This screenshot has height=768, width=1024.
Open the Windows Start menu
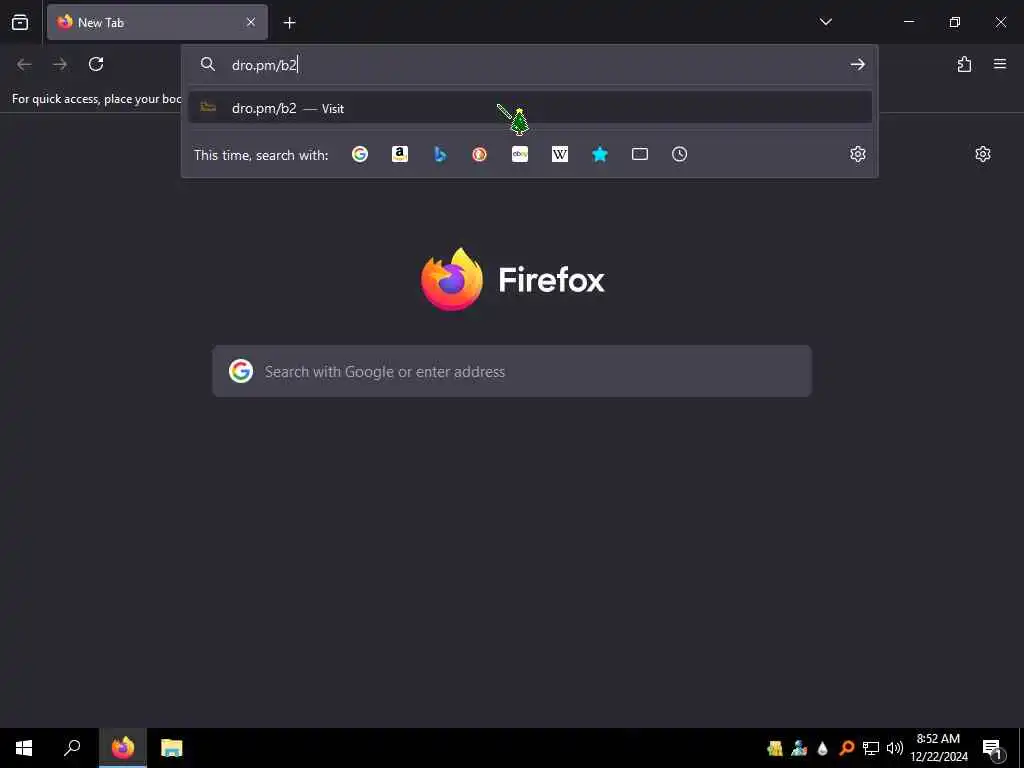click(24, 748)
